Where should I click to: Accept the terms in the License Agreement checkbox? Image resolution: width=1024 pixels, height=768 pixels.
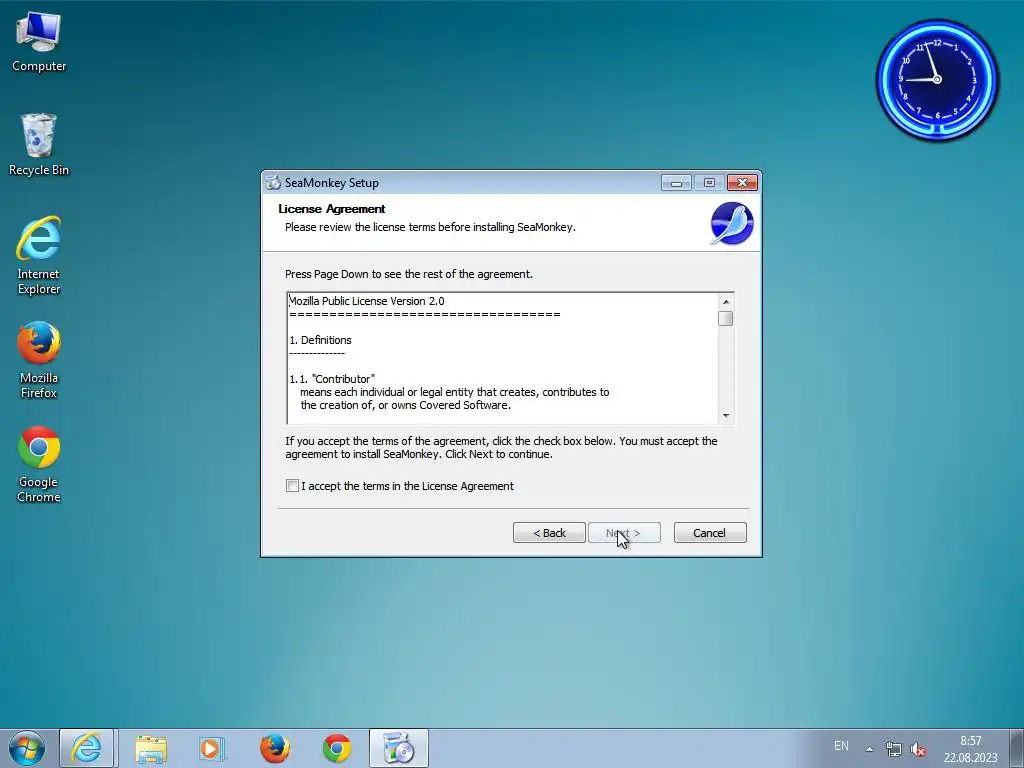pos(292,486)
